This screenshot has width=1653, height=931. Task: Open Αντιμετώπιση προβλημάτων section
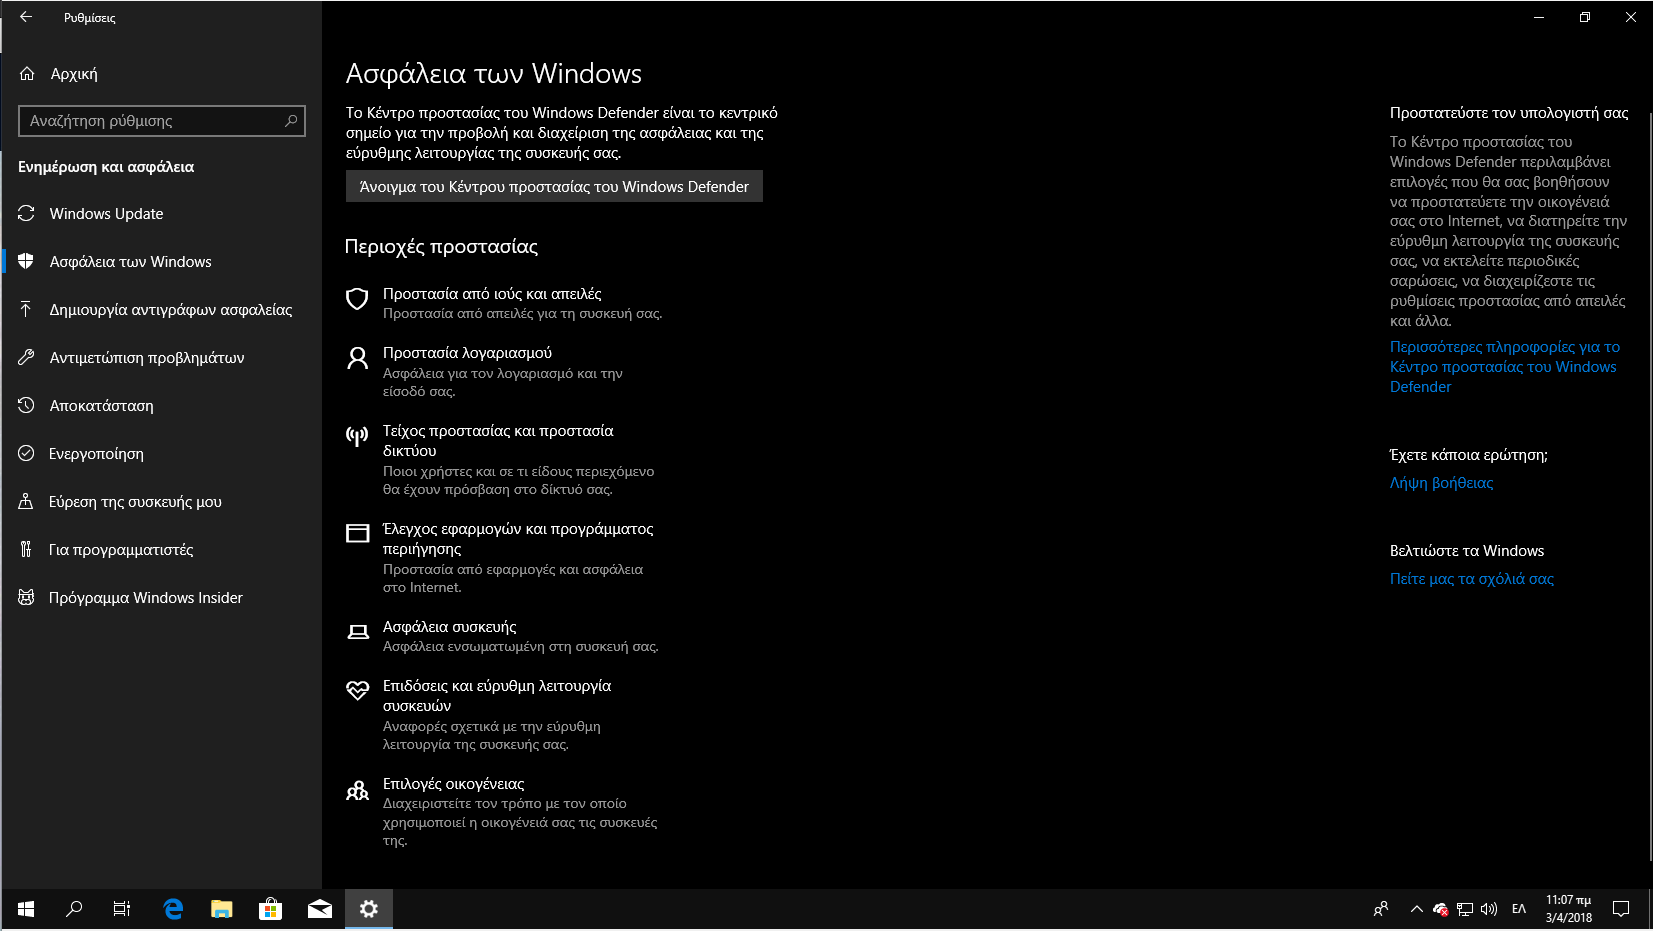[162, 357]
